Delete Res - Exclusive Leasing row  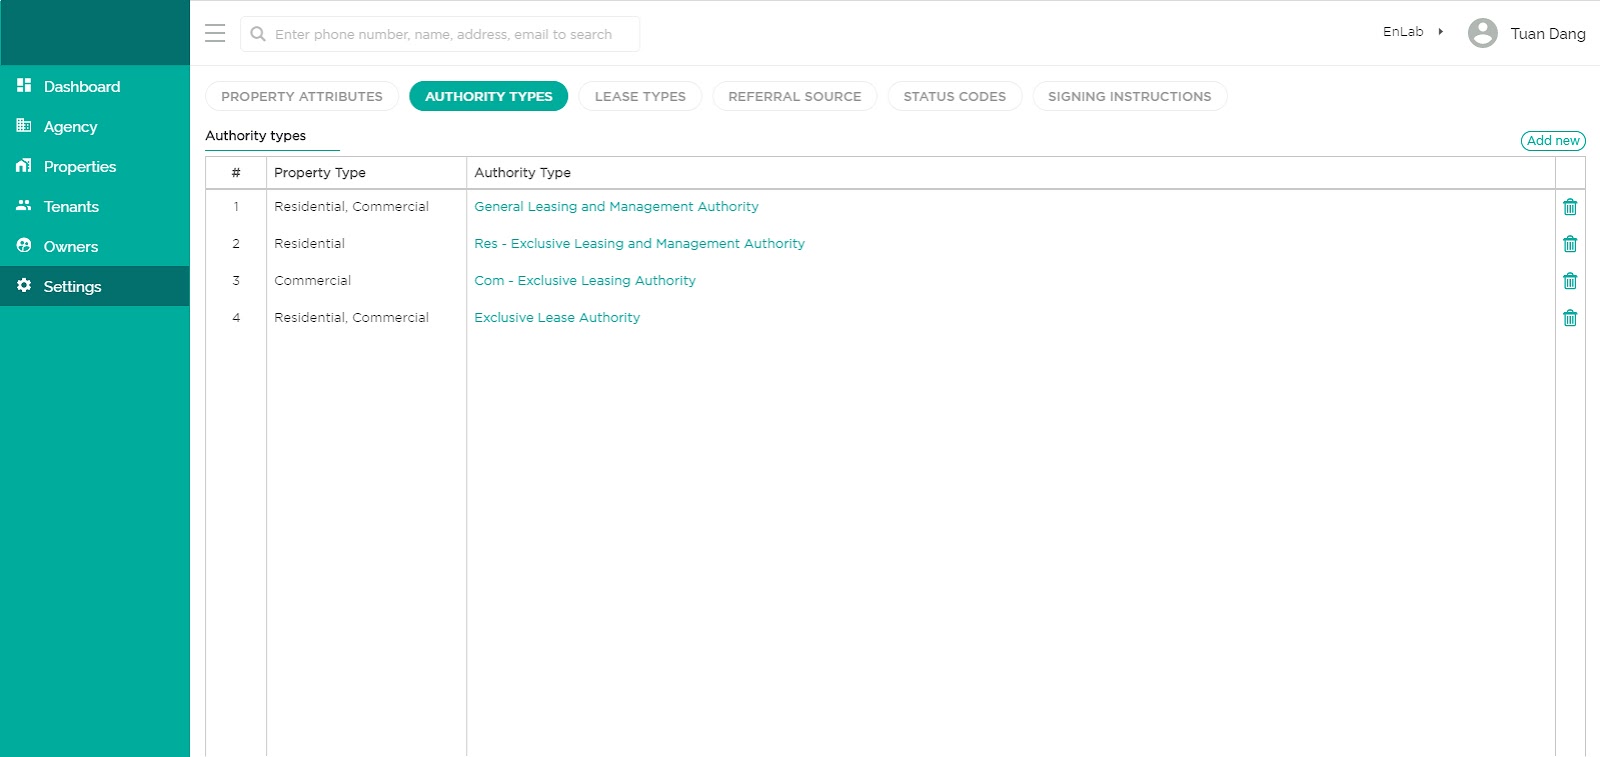[1570, 244]
